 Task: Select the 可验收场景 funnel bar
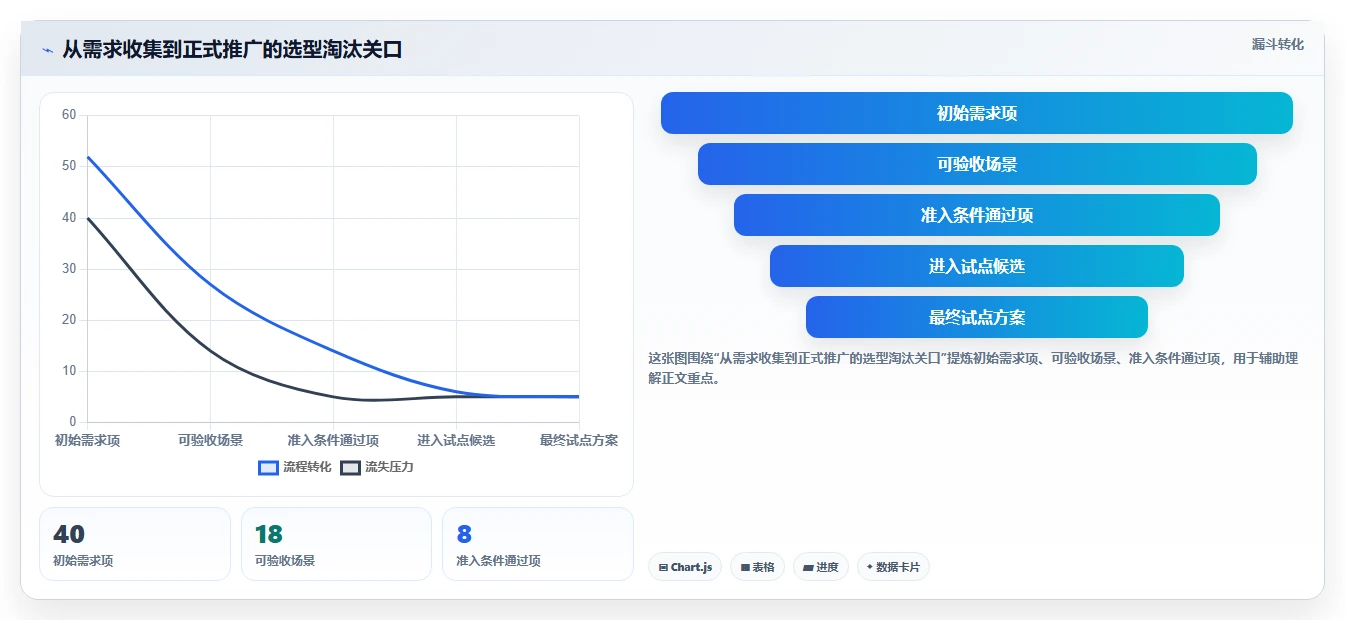[x=977, y=164]
